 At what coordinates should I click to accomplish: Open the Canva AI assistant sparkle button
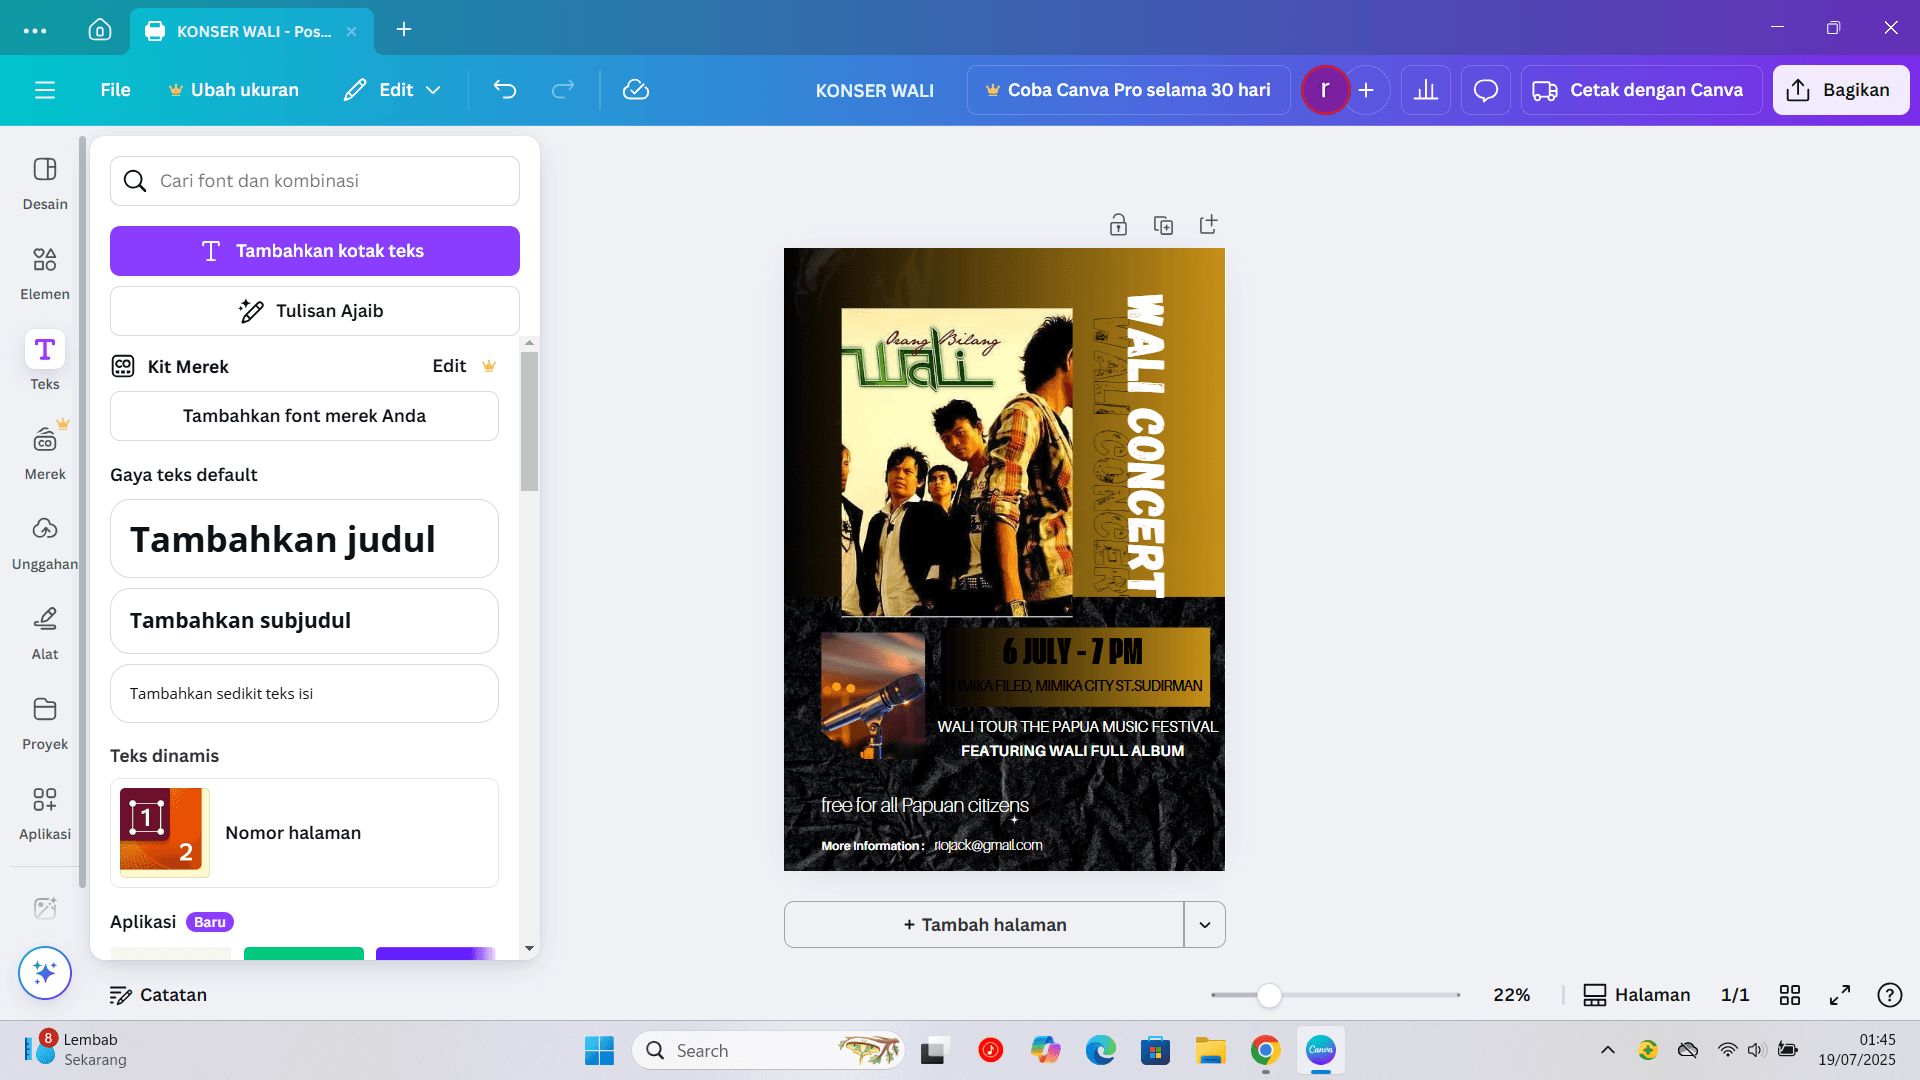[45, 972]
